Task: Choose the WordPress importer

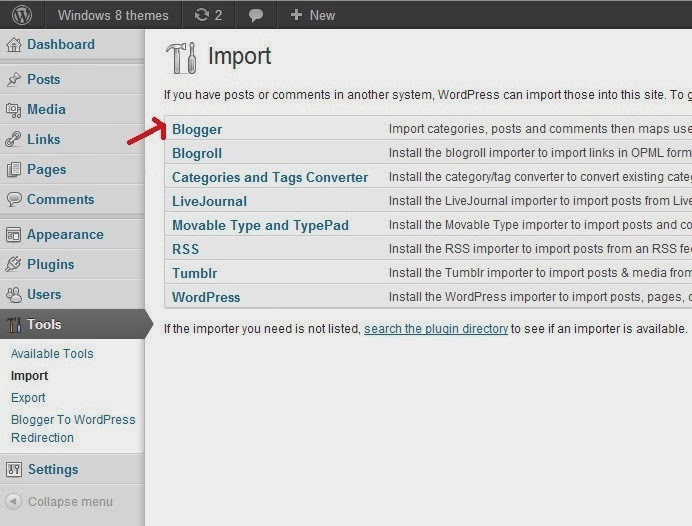Action: click(206, 297)
